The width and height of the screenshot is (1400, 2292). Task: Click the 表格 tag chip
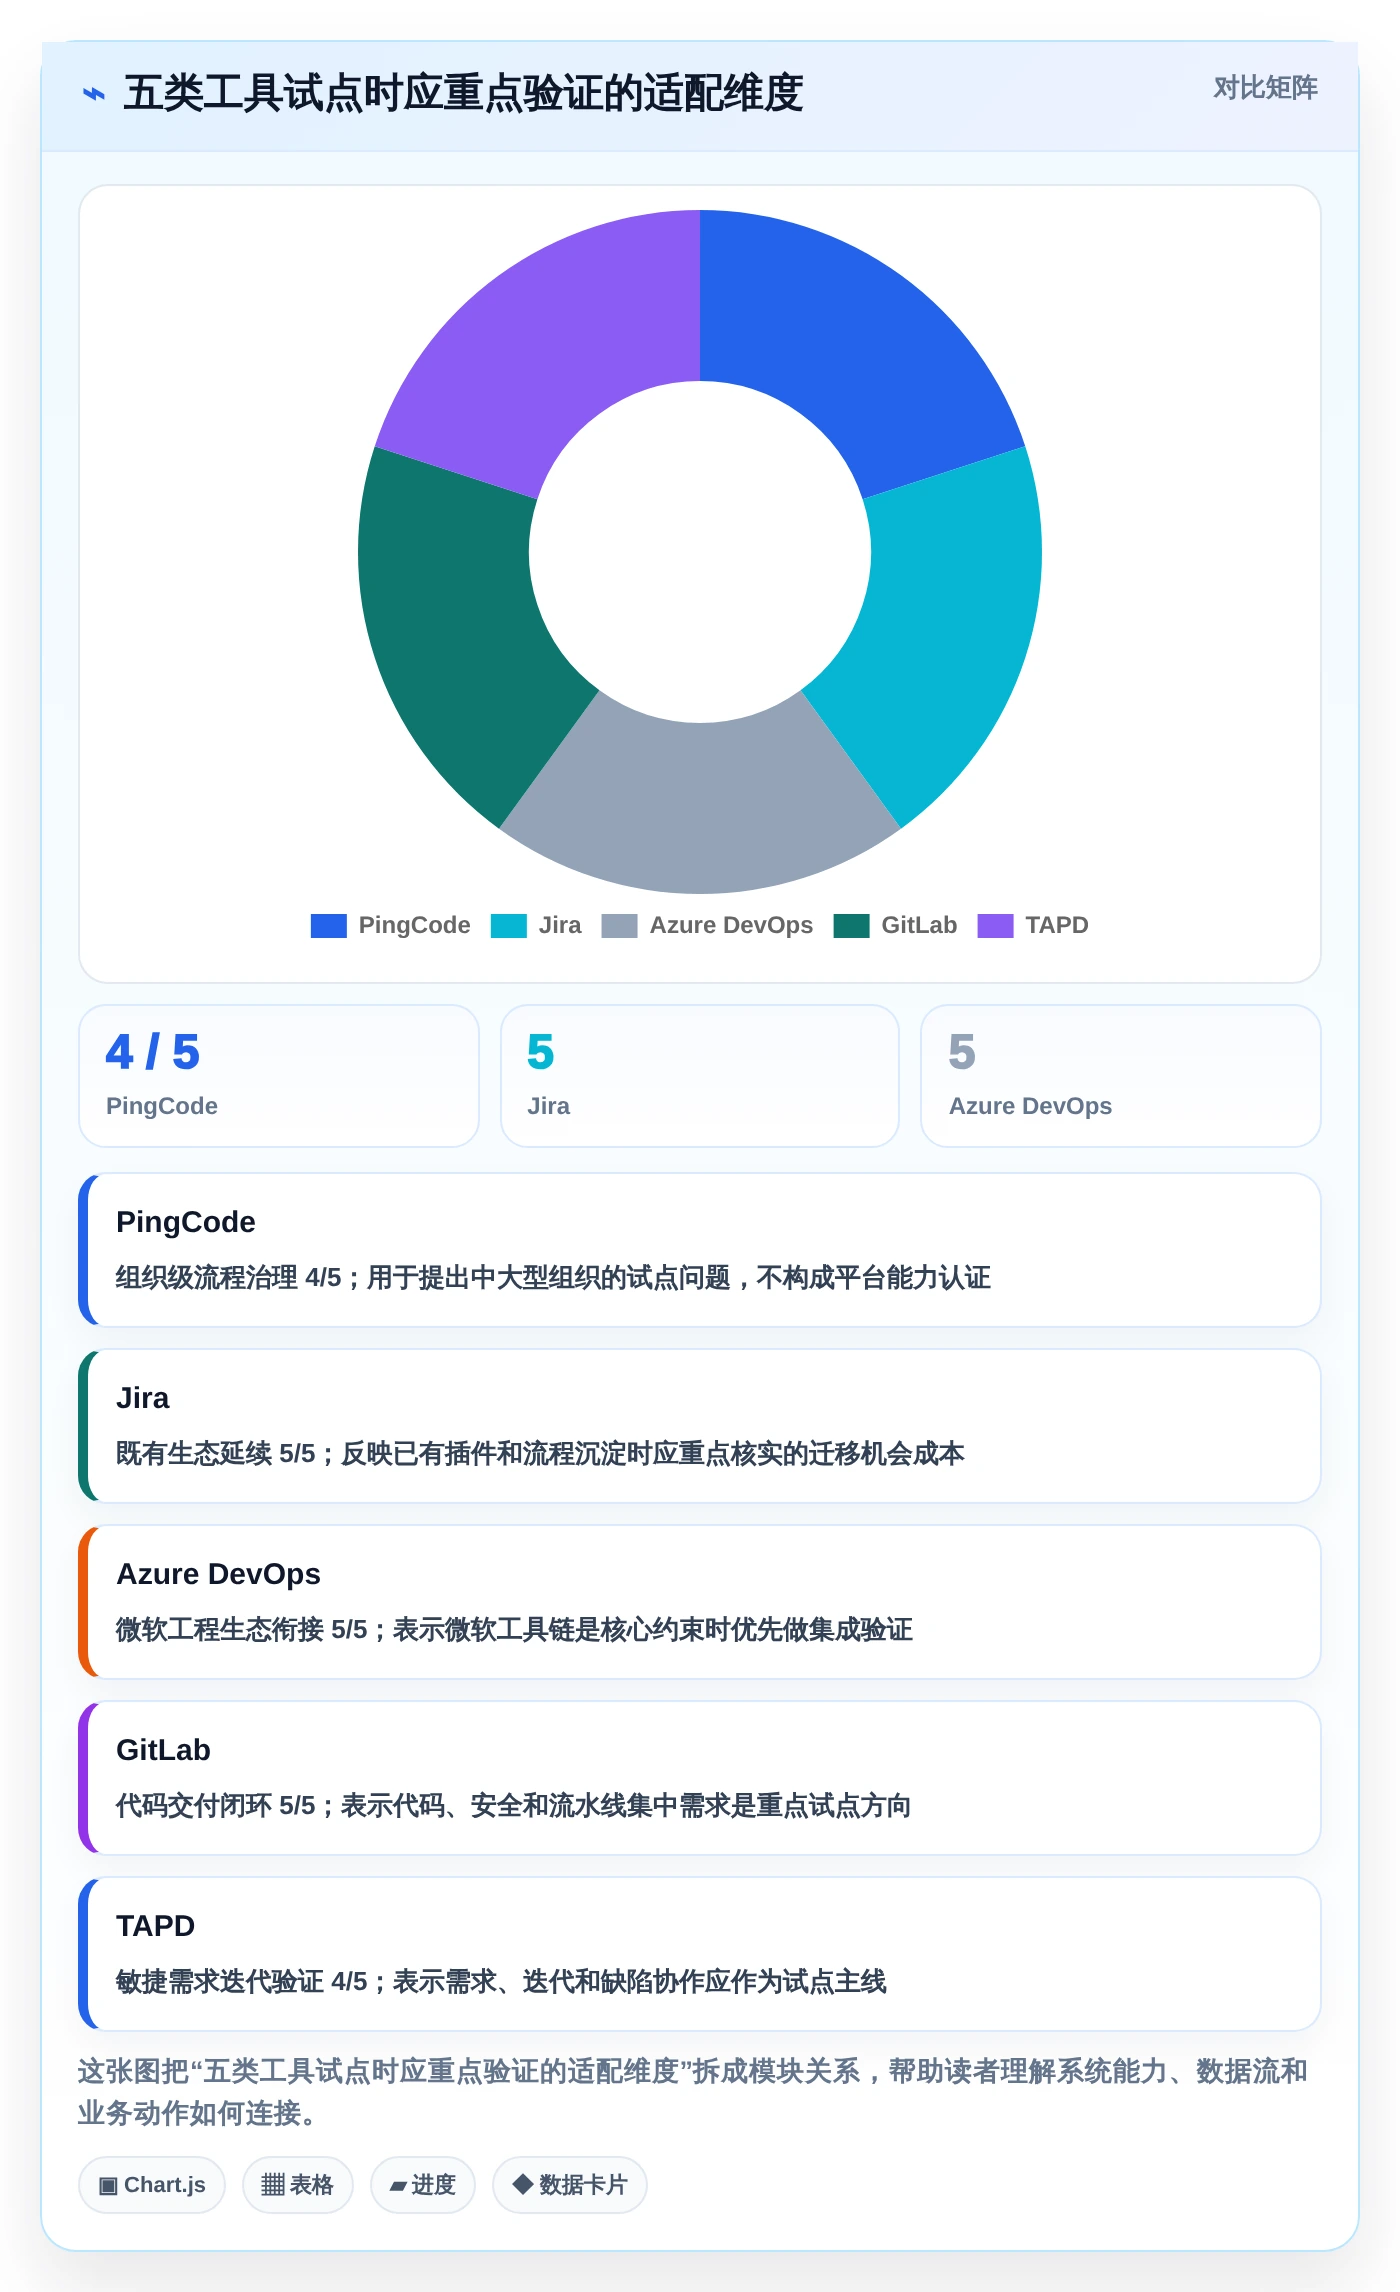[x=298, y=2185]
